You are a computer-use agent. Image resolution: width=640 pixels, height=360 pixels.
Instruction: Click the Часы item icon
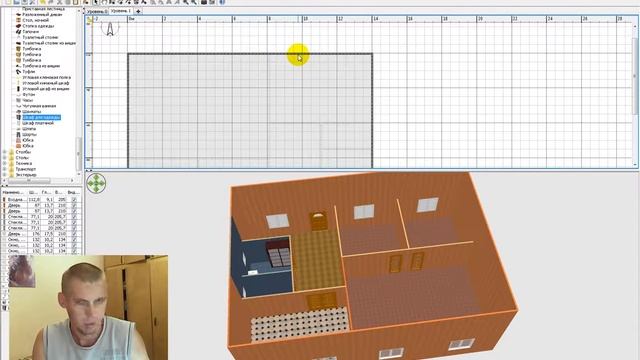click(x=18, y=100)
